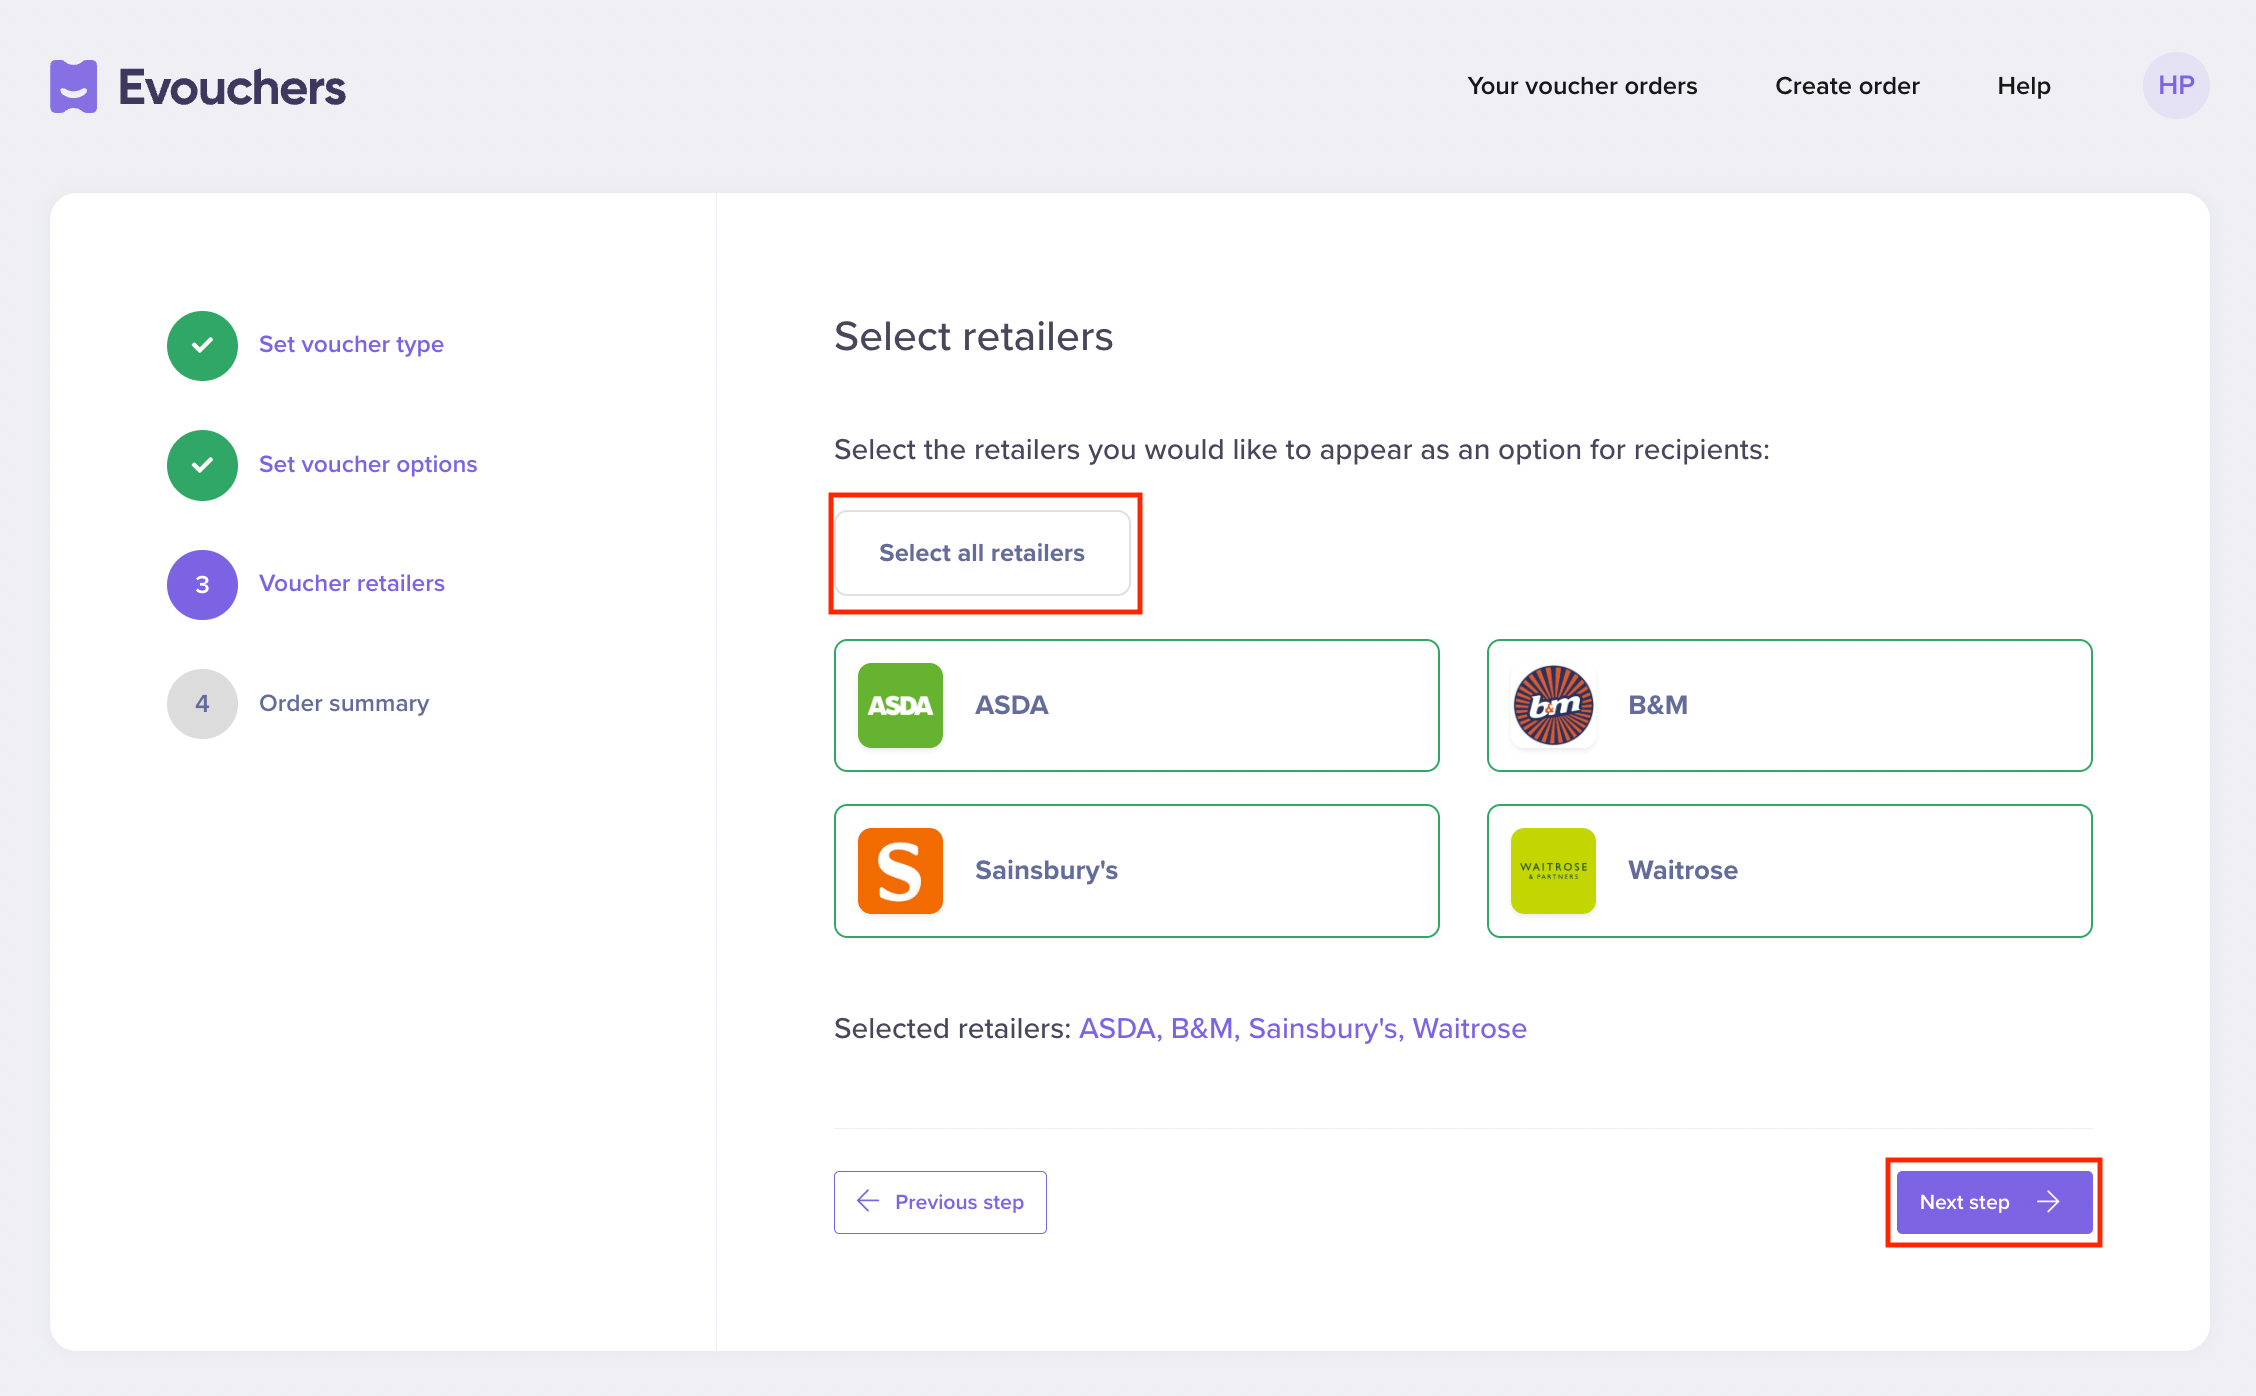Click the grey step 4 circle

pyautogui.click(x=202, y=704)
